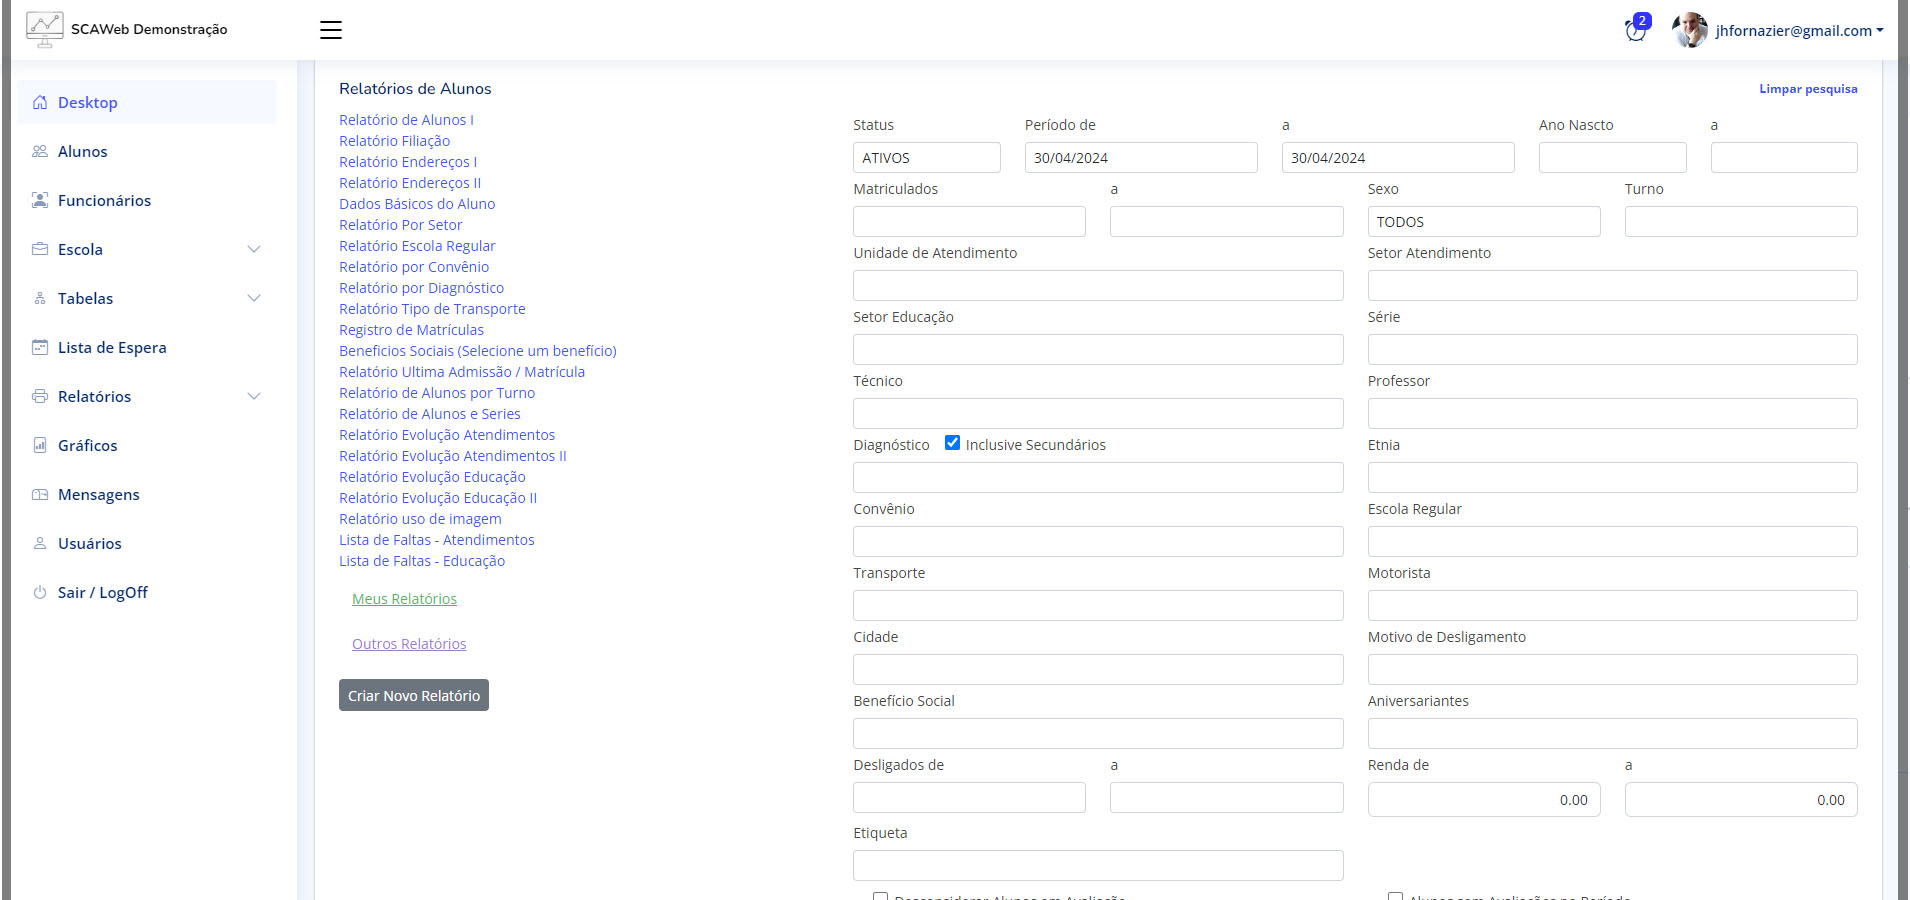
Task: Go to Desktop in the sidebar
Action: click(87, 103)
